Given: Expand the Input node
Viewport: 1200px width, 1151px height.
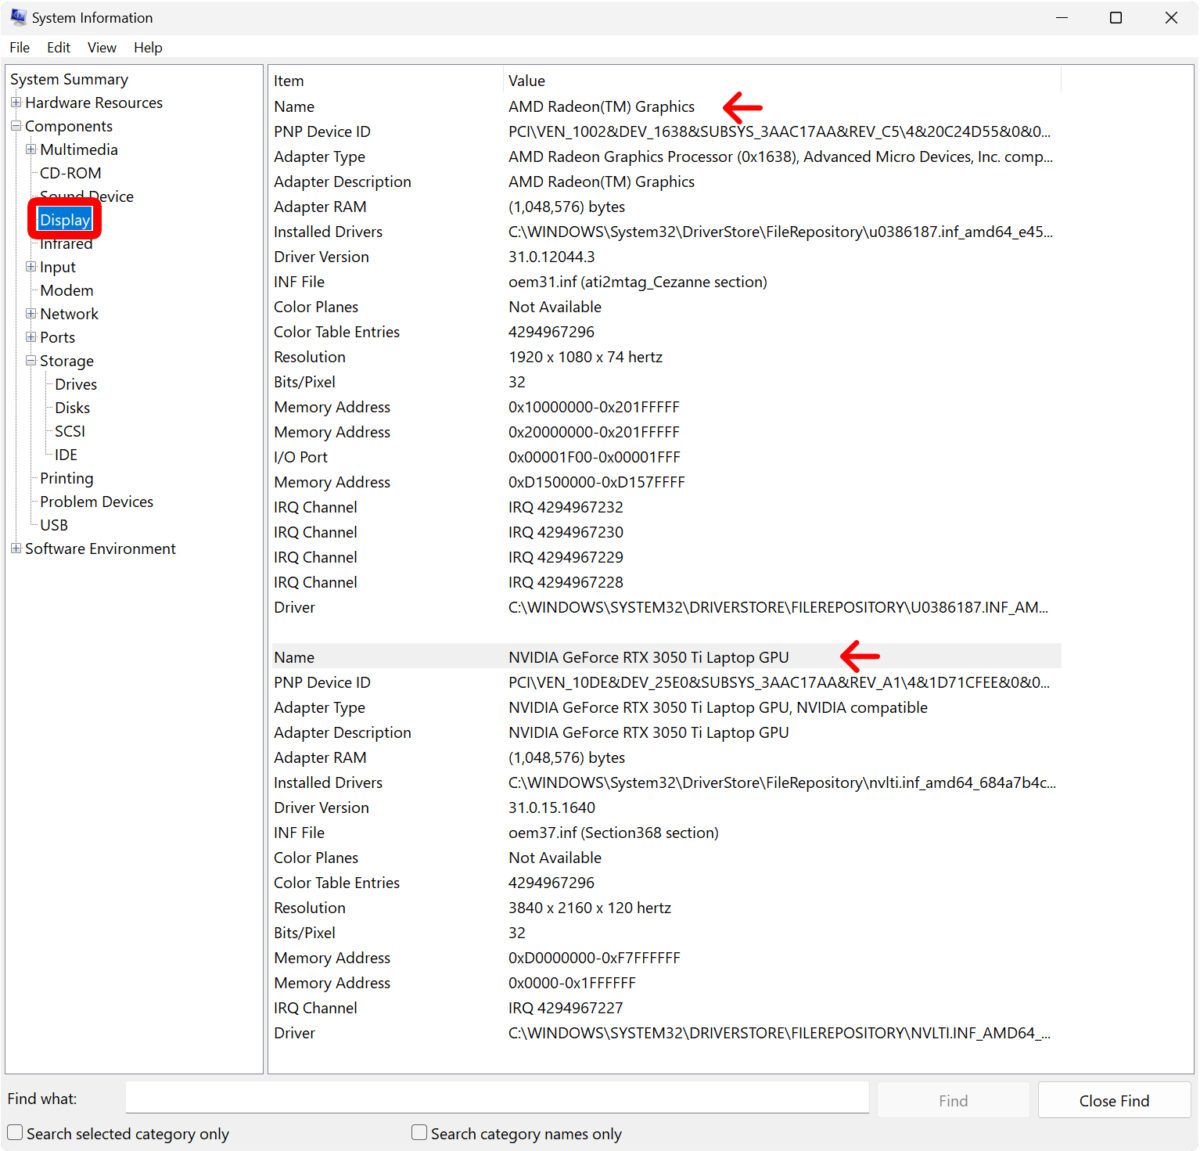Looking at the screenshot, I should pos(31,267).
